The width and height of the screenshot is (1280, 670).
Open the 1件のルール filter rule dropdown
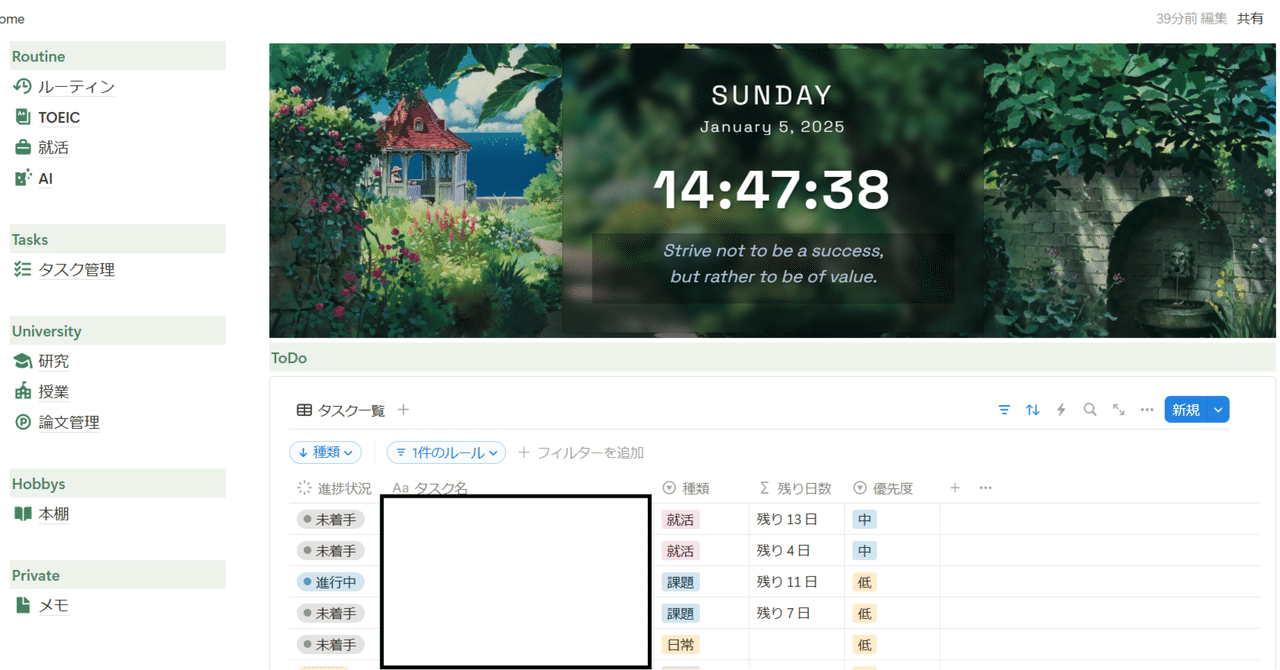[446, 452]
